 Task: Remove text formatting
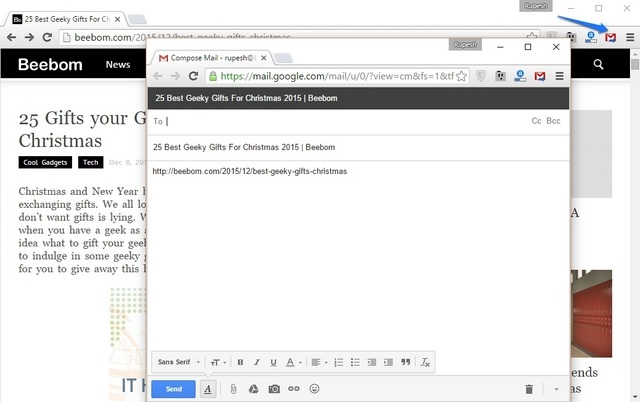point(425,362)
